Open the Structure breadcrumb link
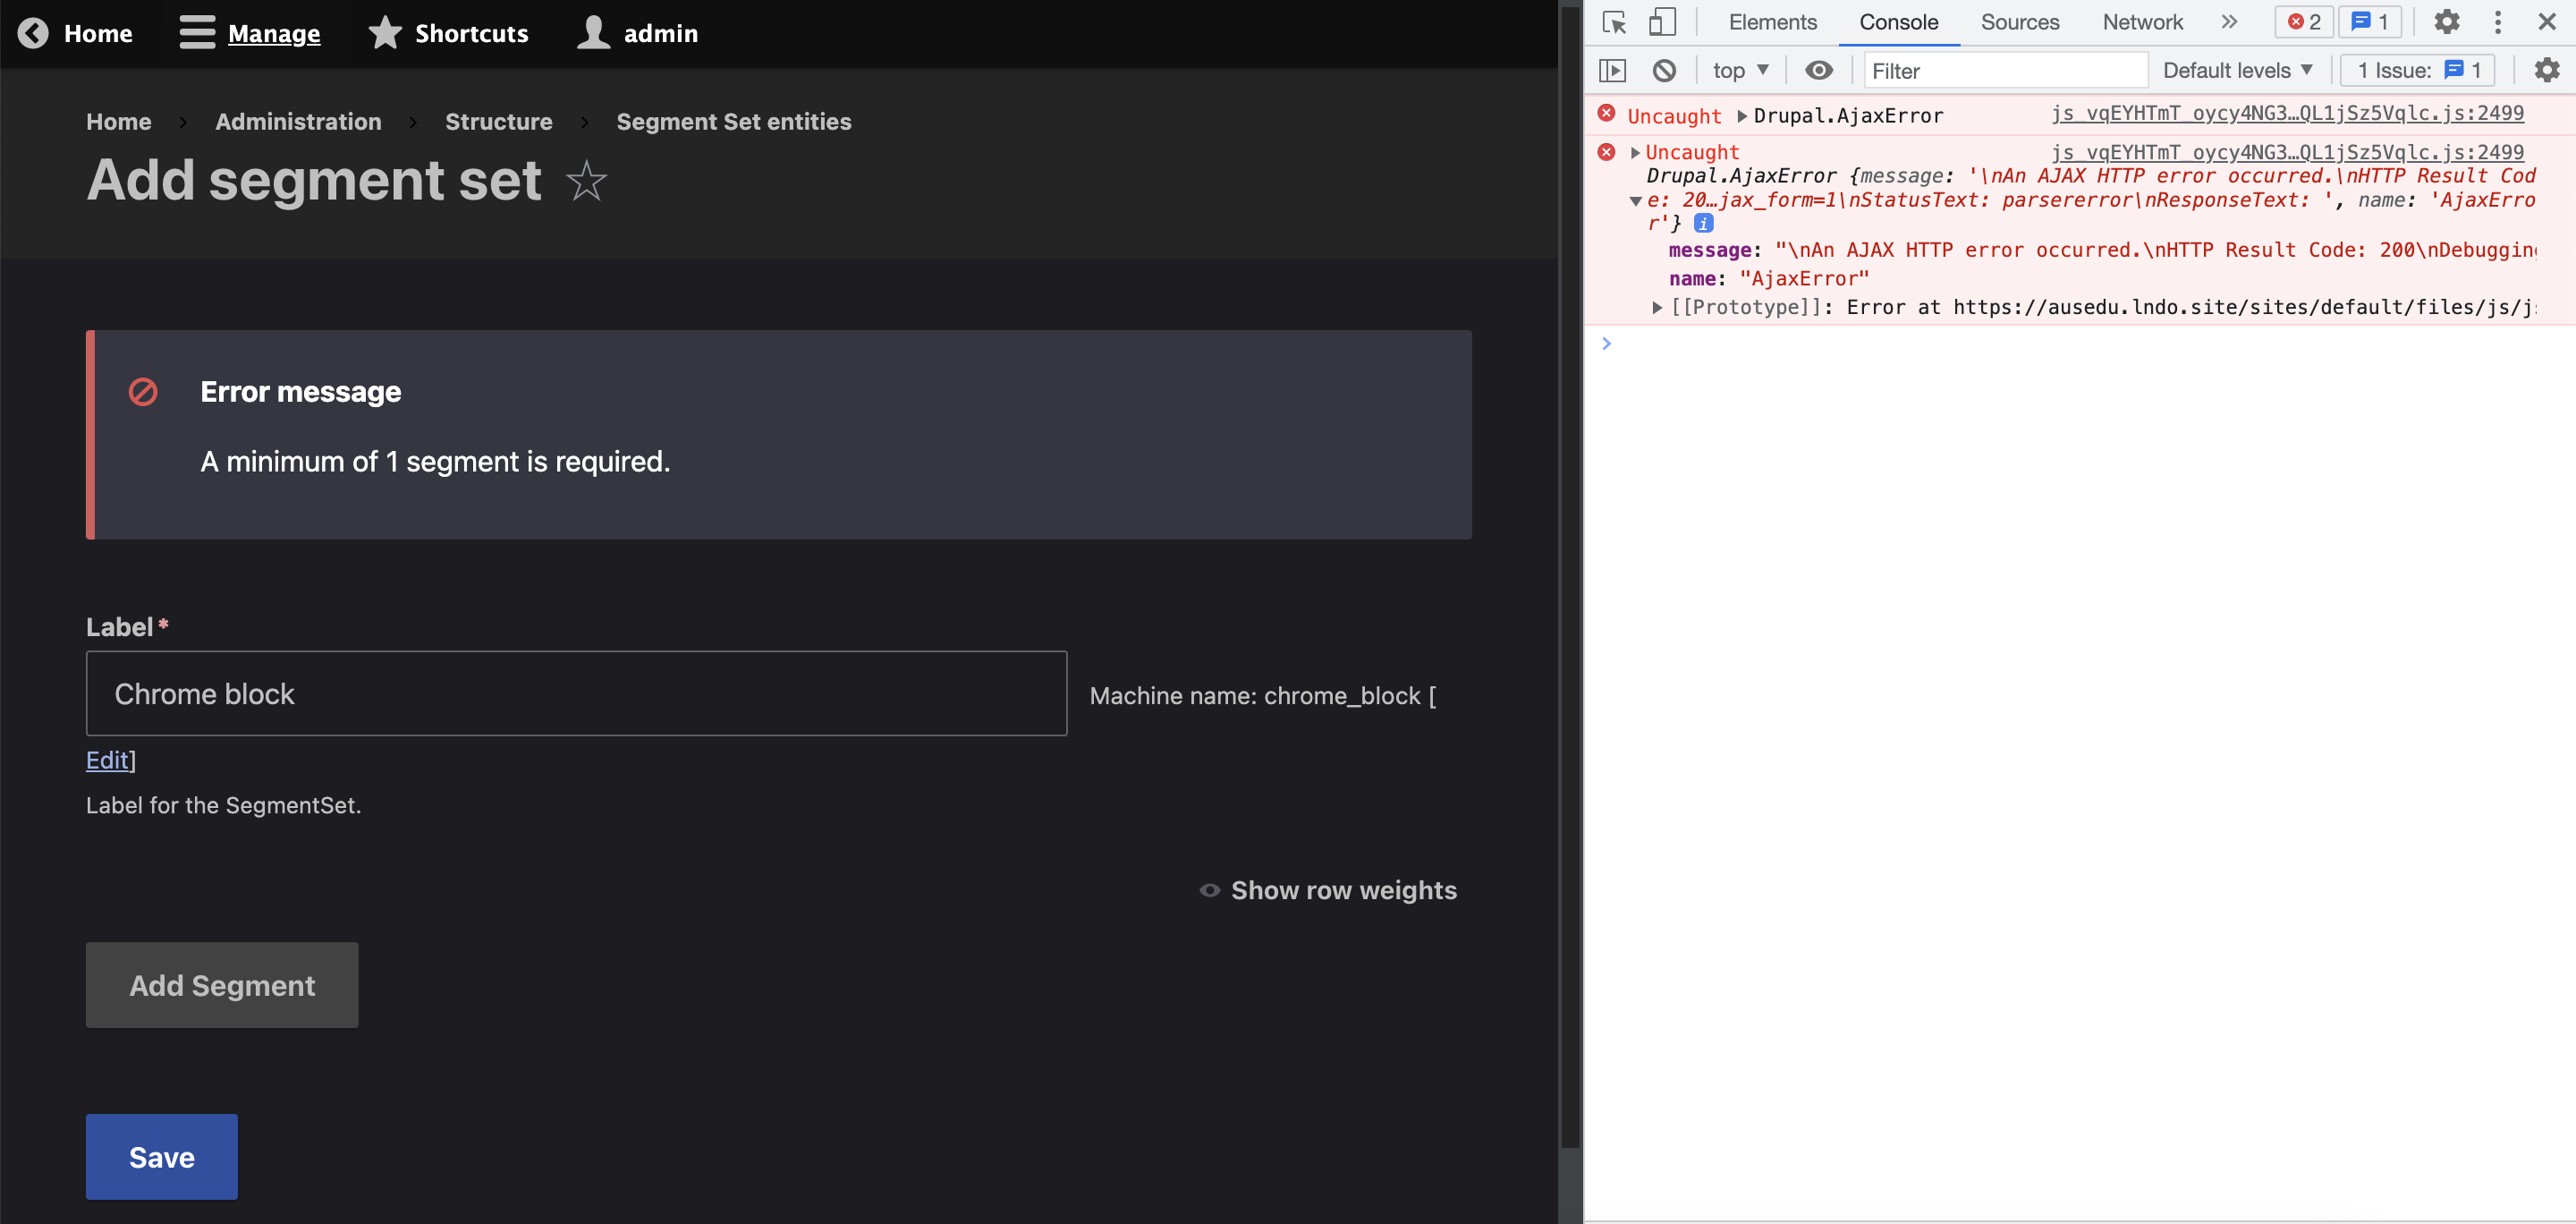2576x1224 pixels. click(x=498, y=121)
